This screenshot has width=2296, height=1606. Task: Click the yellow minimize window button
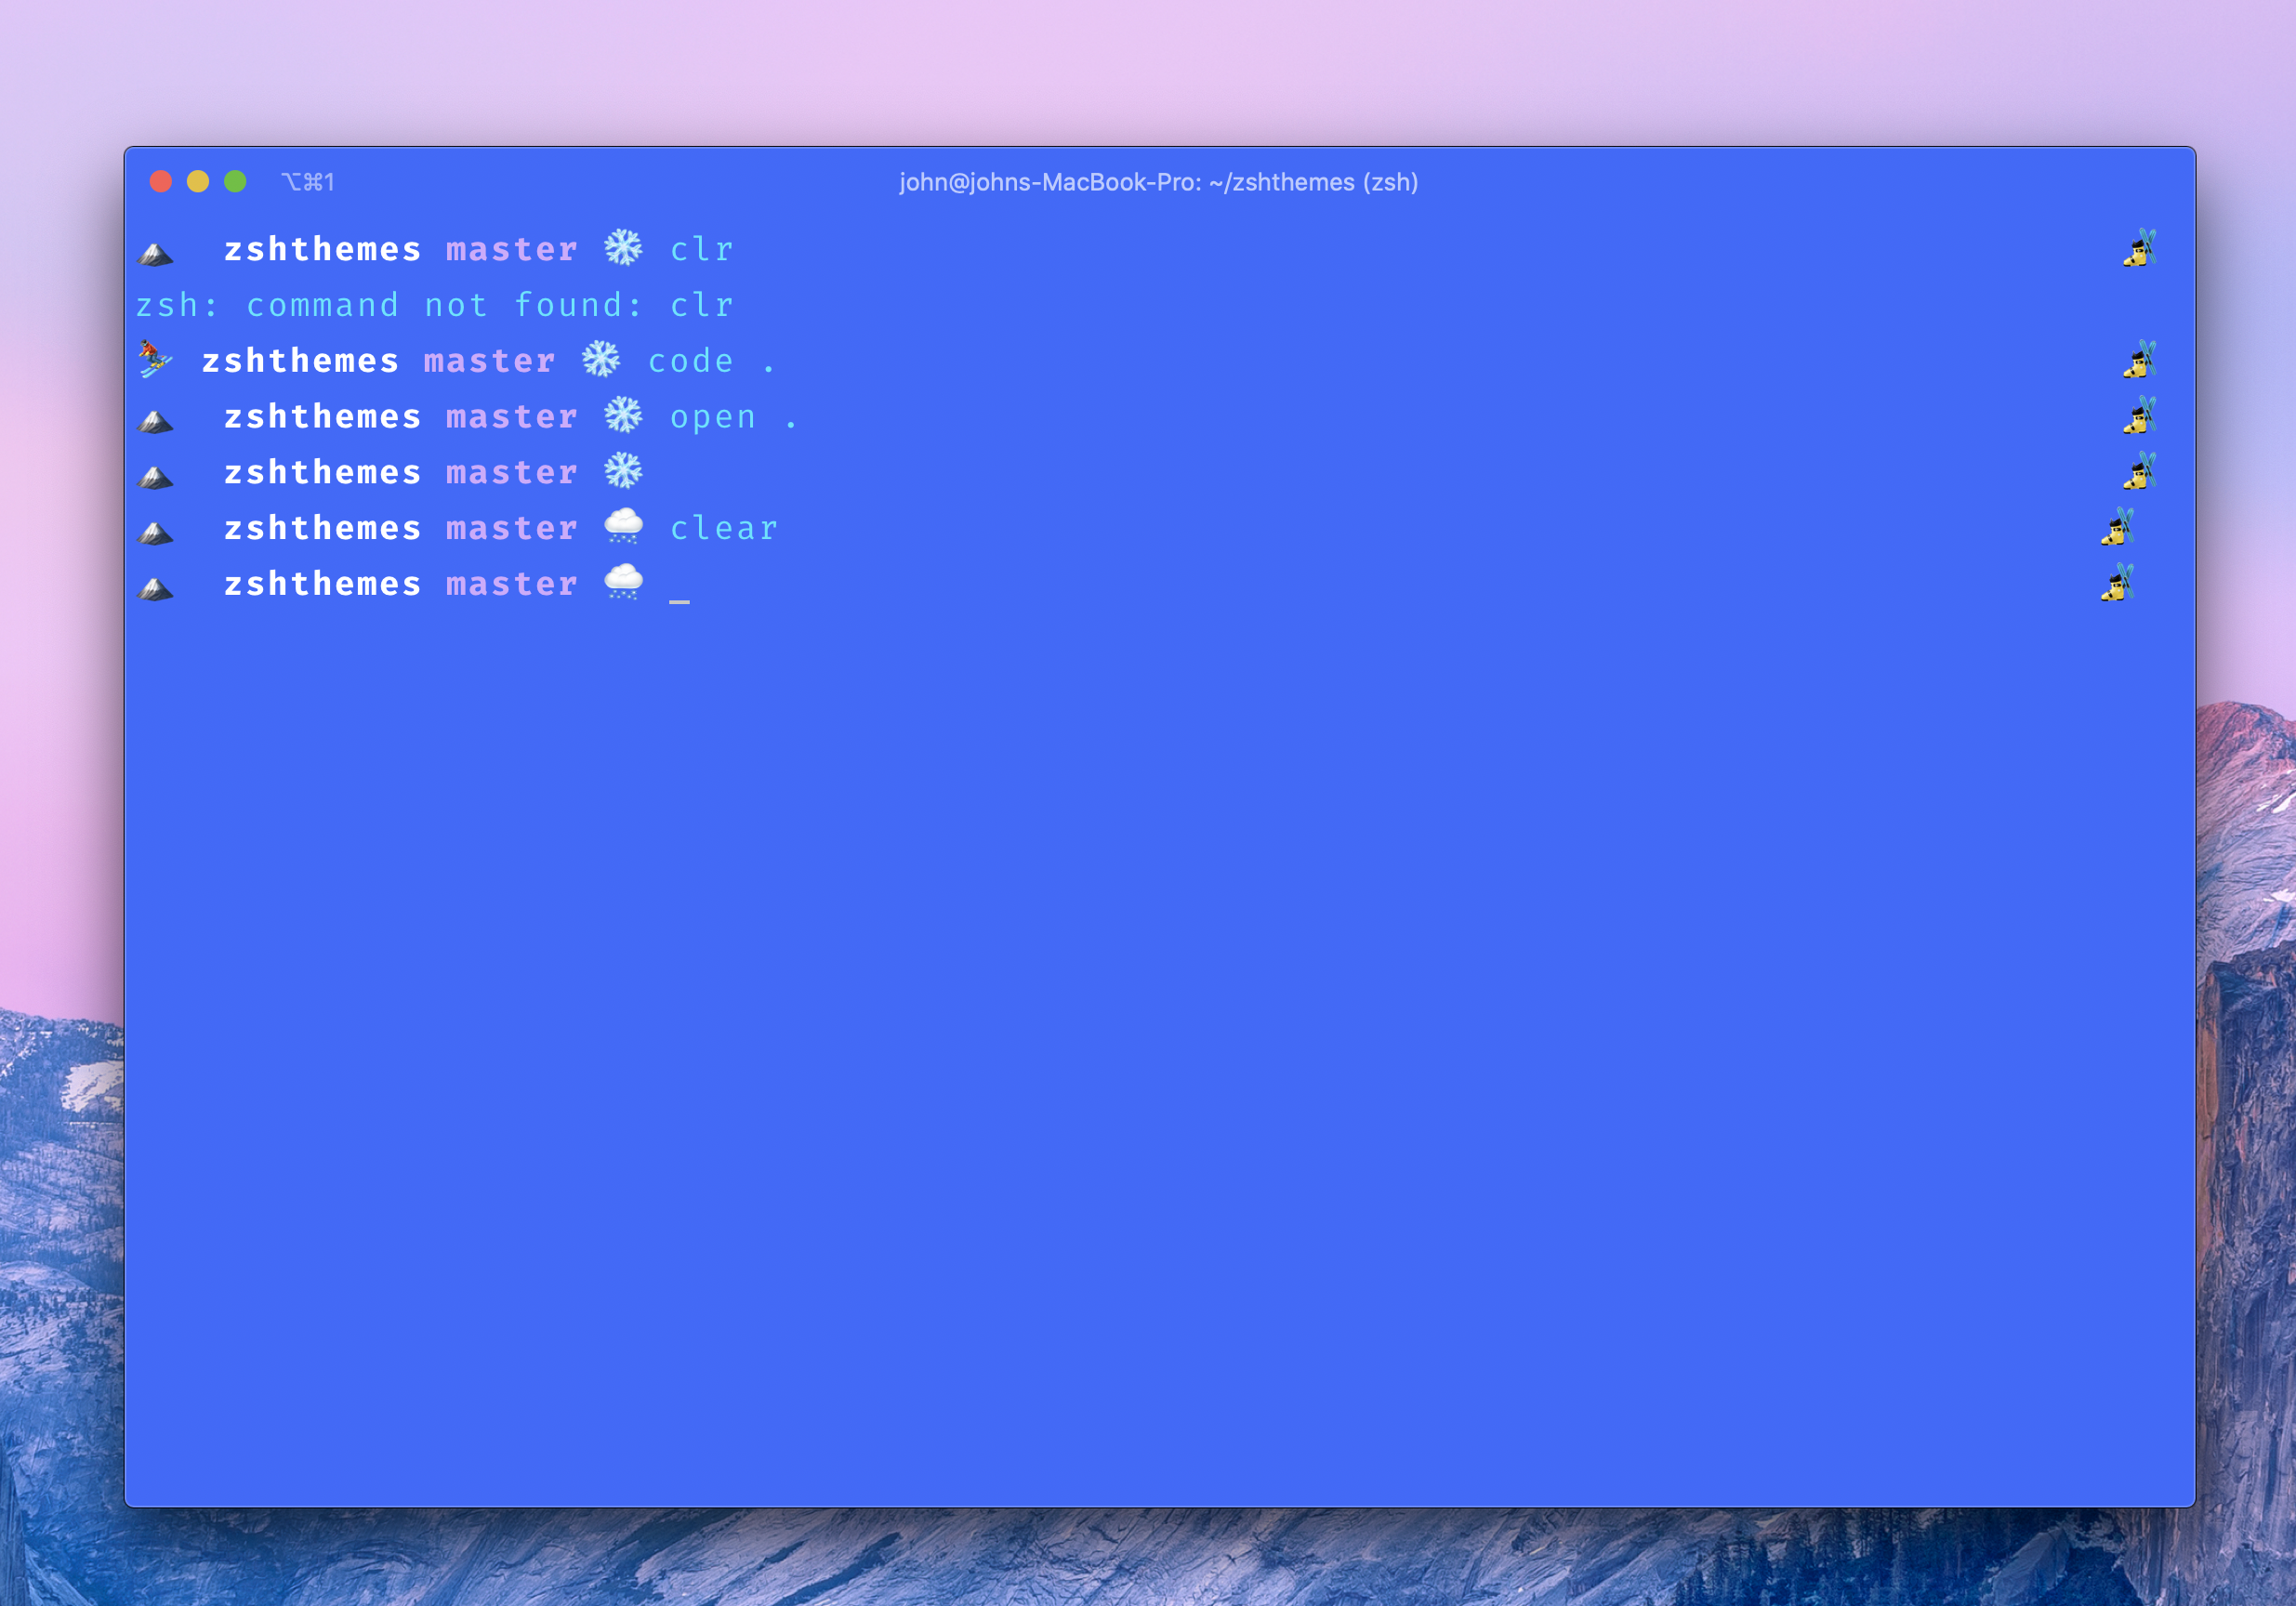coord(198,181)
